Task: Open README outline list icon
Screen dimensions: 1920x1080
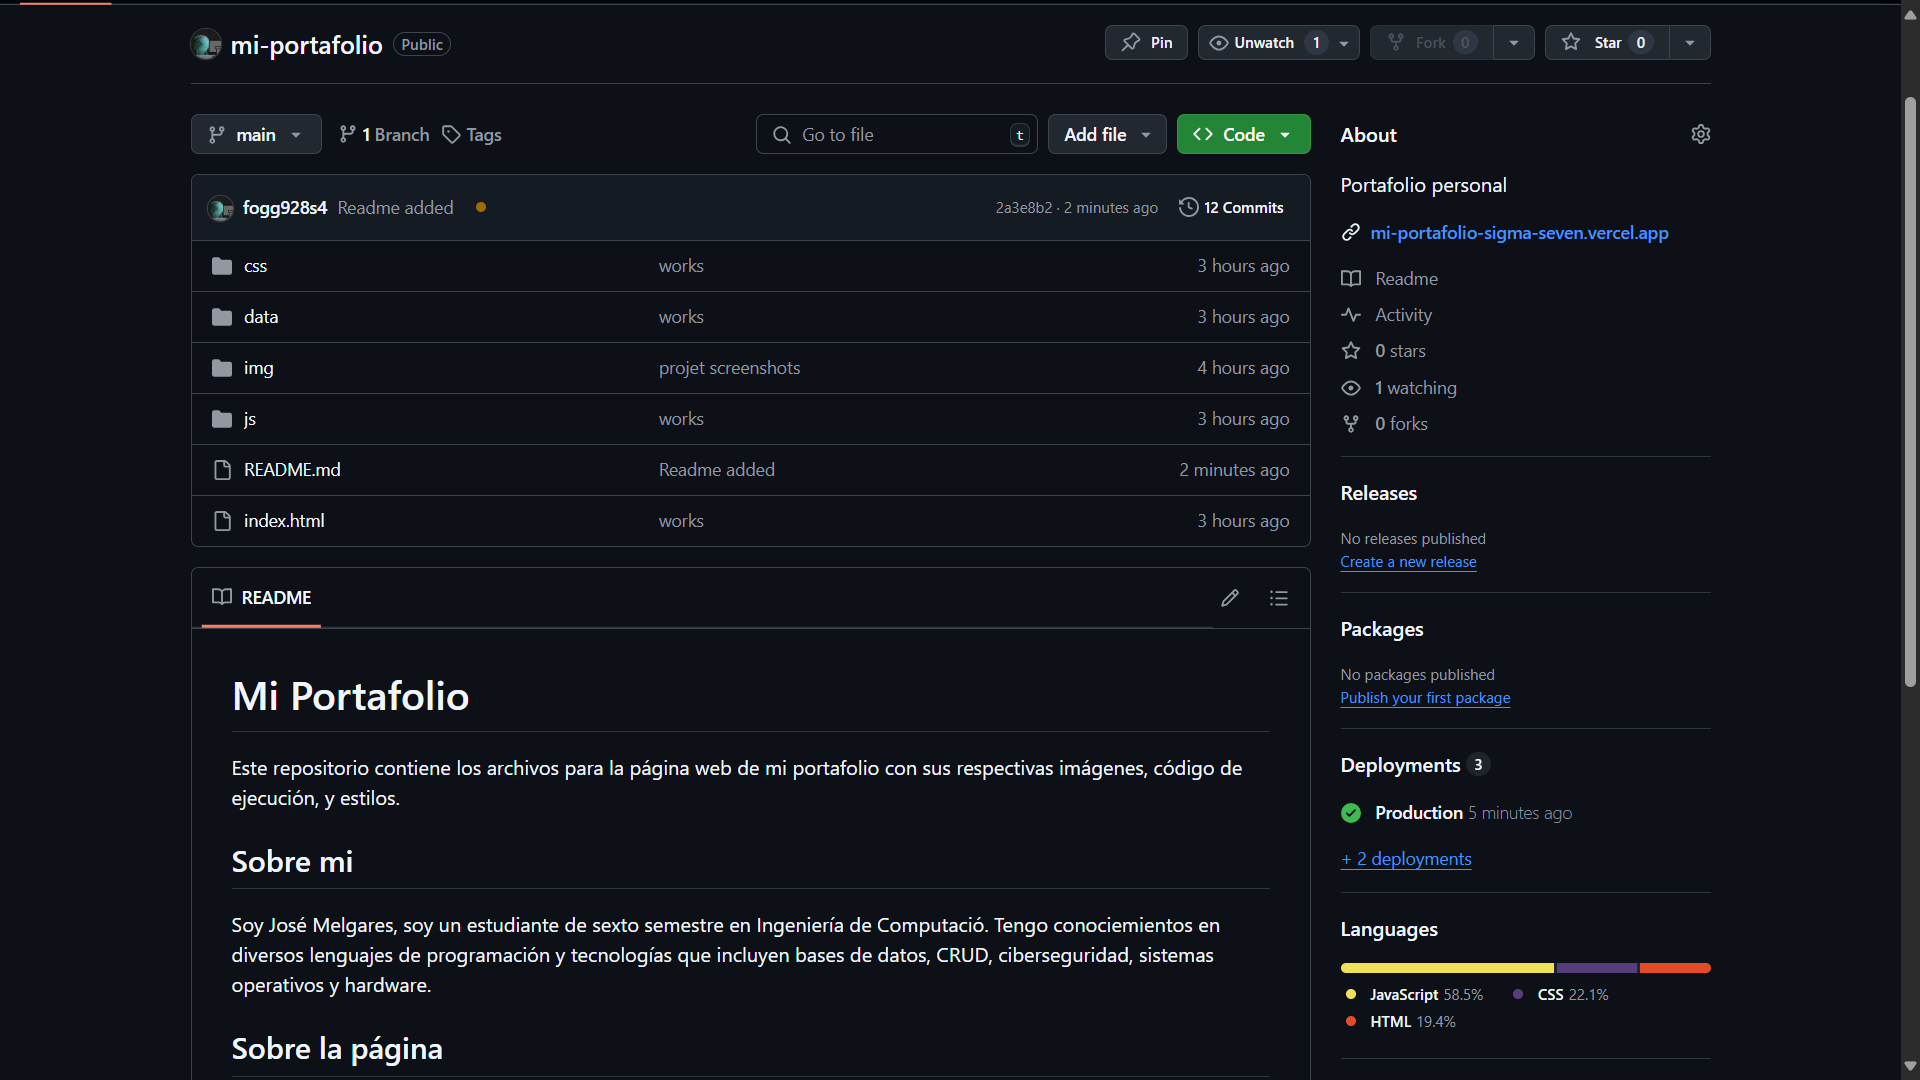Action: click(1278, 598)
